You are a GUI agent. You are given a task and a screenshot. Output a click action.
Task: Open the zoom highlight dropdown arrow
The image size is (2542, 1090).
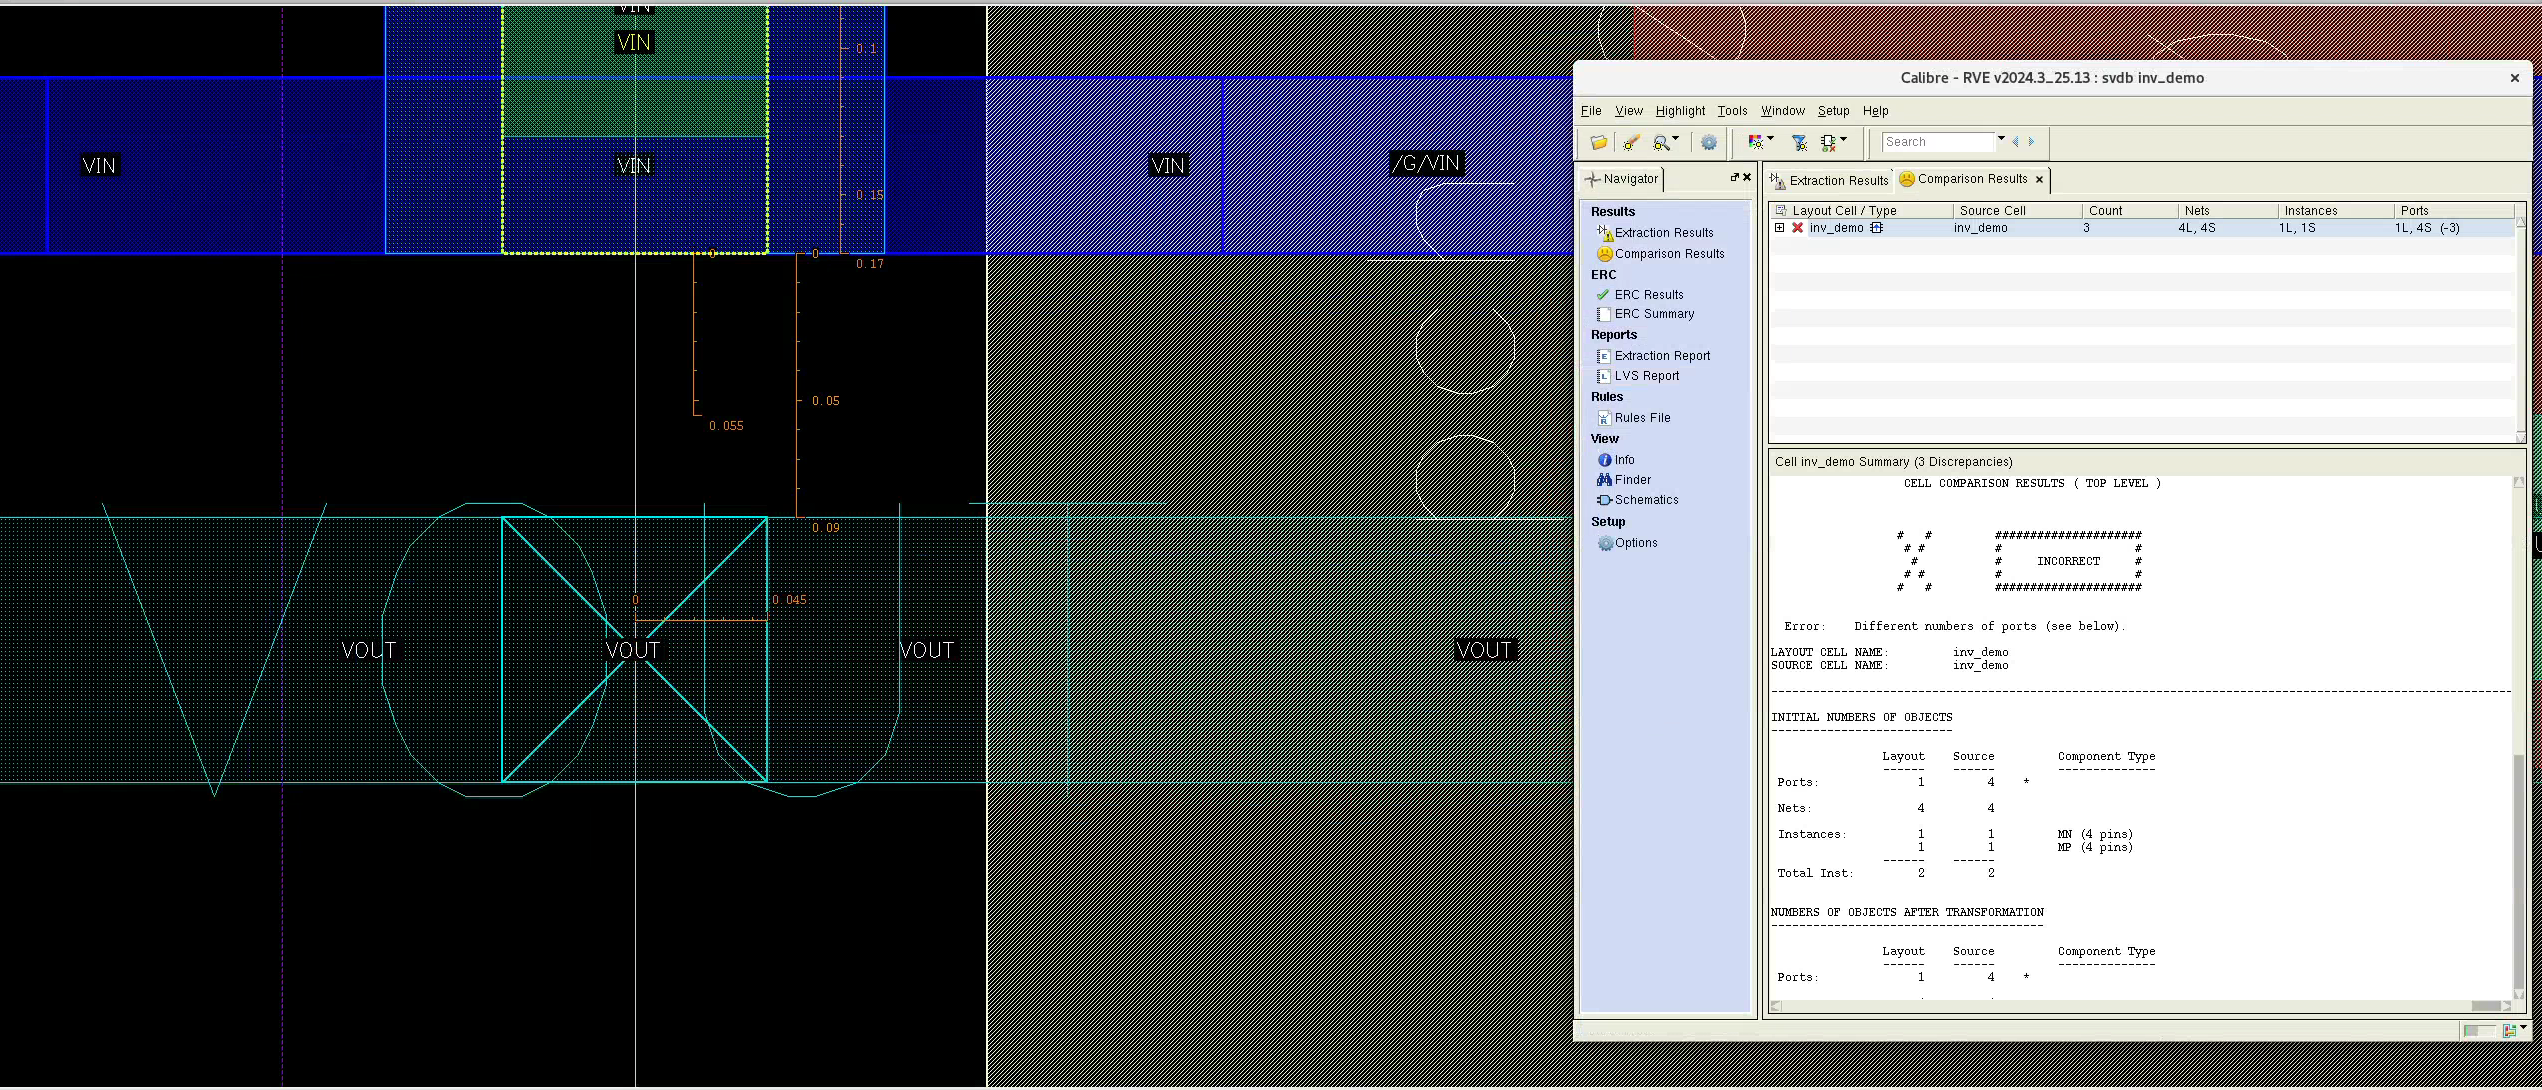1676,138
